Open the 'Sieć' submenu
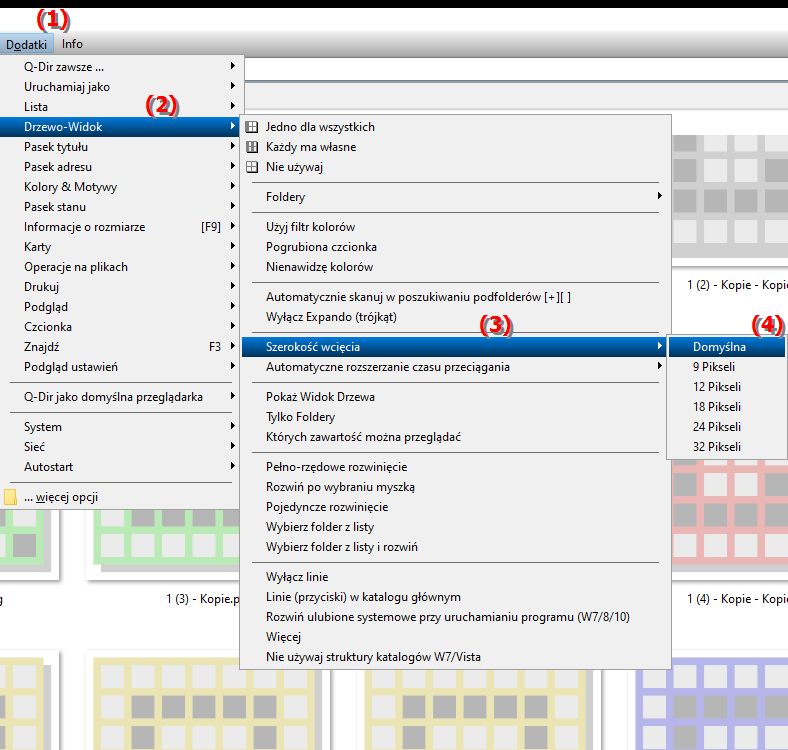 click(x=121, y=447)
